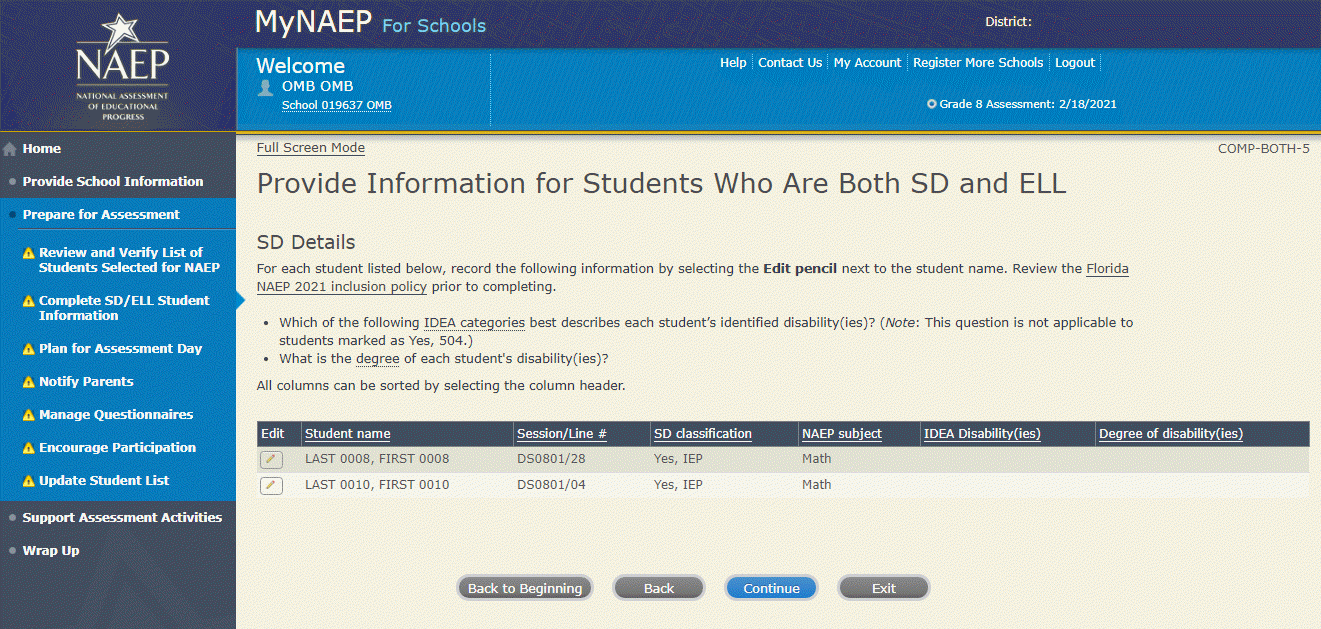Open the IDEA categories definition link
This screenshot has height=629, width=1321.
pos(474,323)
